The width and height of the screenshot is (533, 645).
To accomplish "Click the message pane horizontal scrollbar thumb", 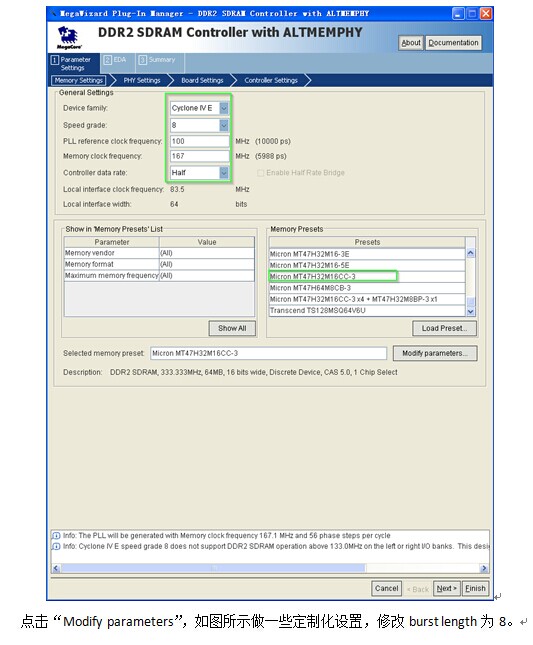I will coord(213,568).
